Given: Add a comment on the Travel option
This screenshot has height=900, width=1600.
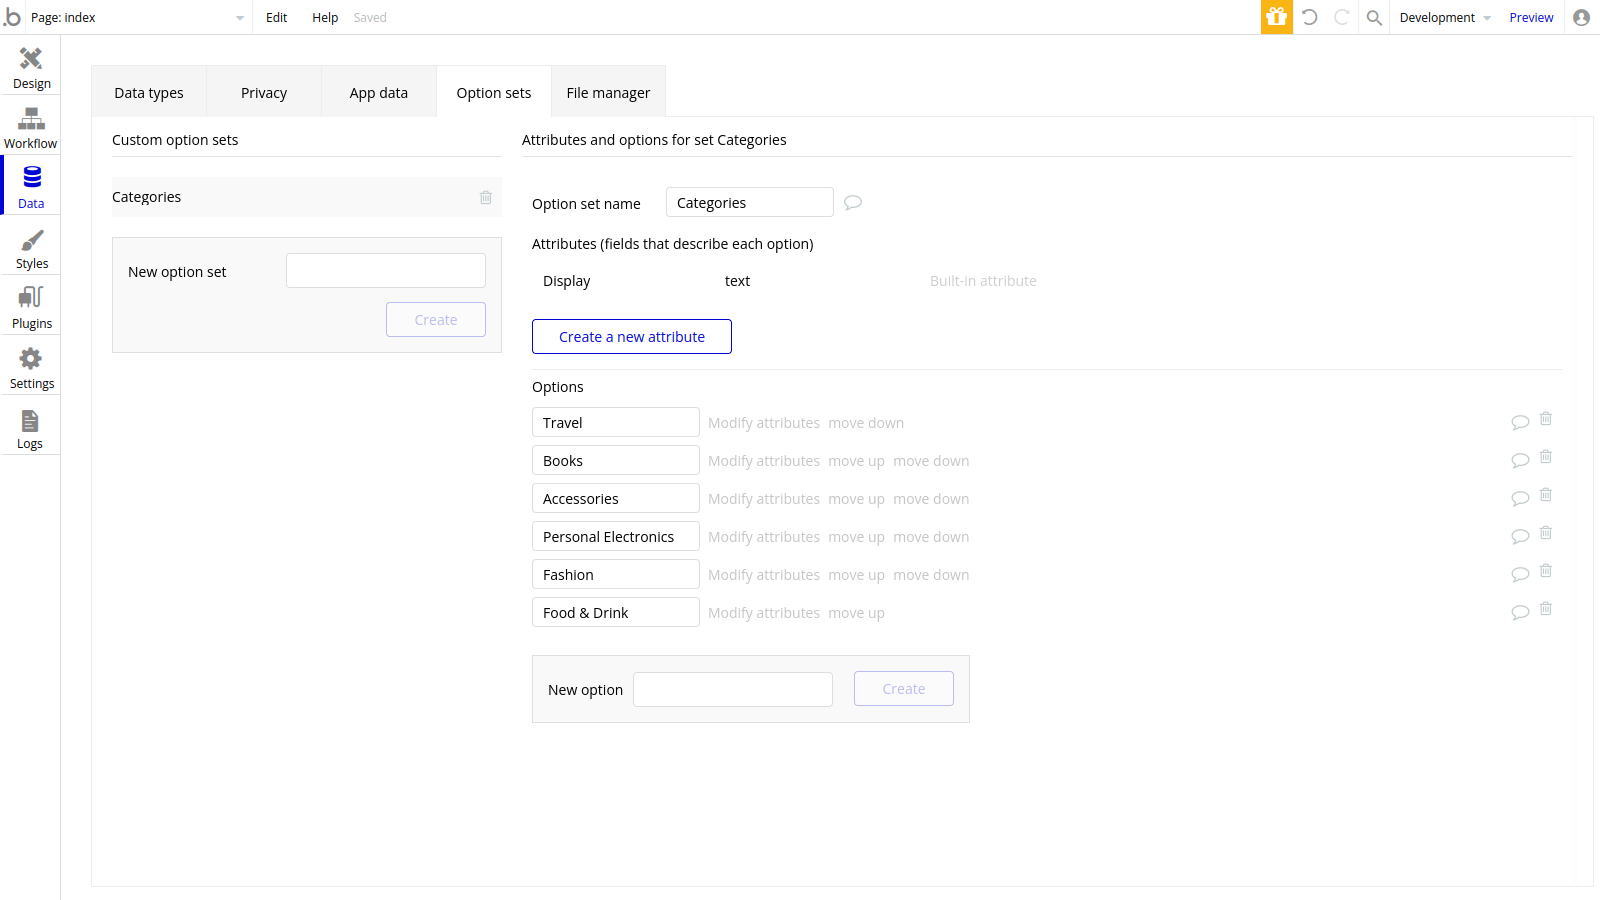Looking at the screenshot, I should pos(1520,421).
